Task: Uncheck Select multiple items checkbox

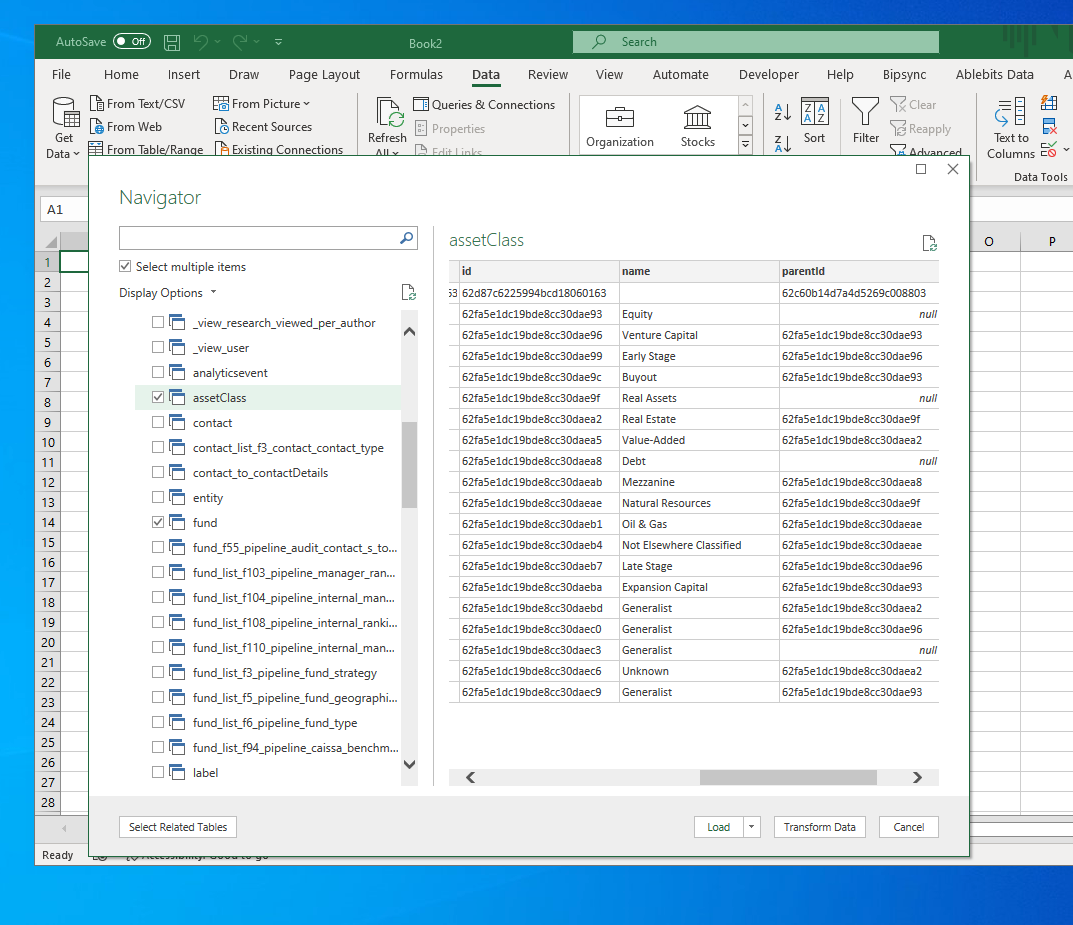Action: [125, 267]
